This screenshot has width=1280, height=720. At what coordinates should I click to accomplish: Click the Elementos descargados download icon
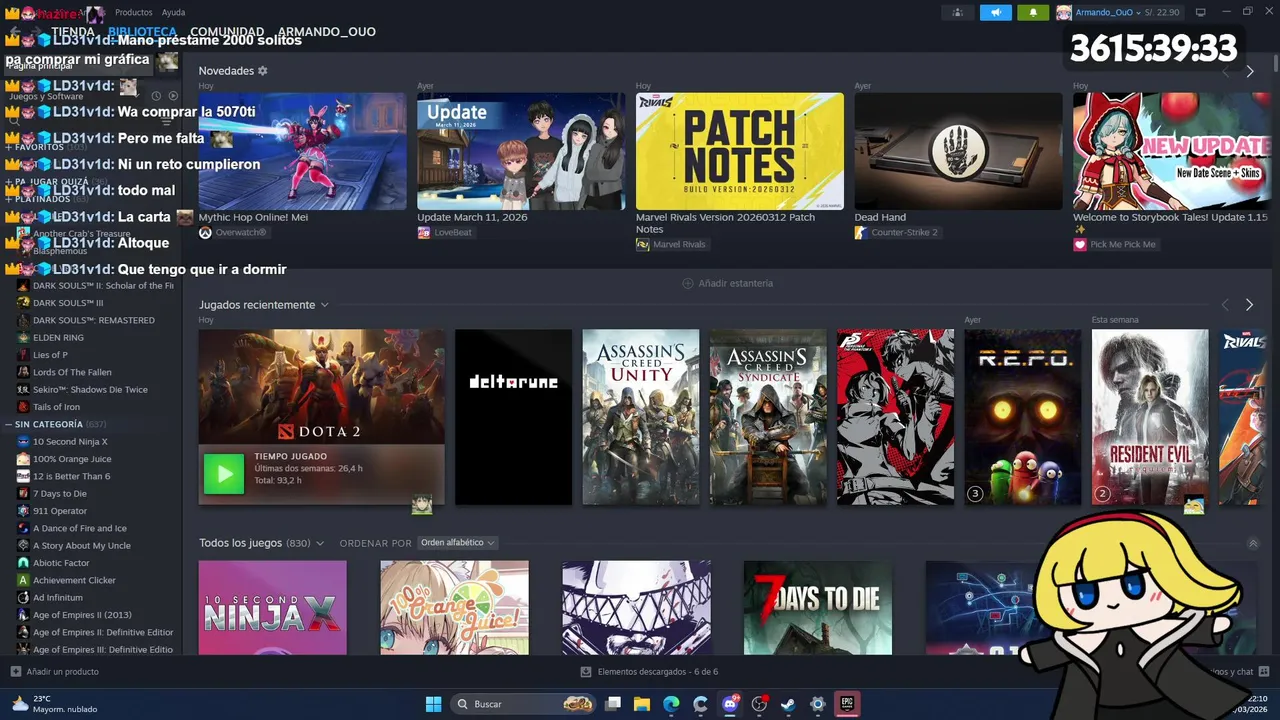[x=586, y=672]
